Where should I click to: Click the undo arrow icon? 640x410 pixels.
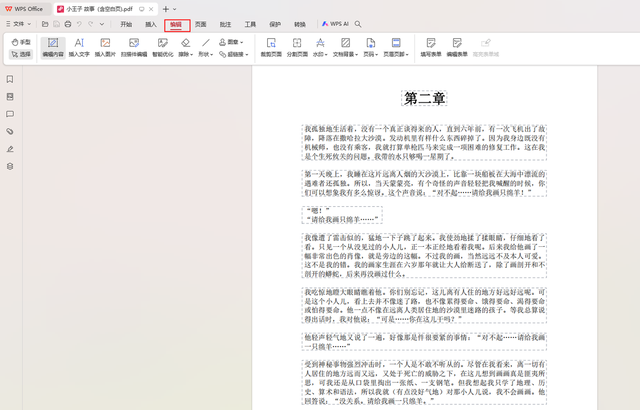pyautogui.click(x=79, y=24)
